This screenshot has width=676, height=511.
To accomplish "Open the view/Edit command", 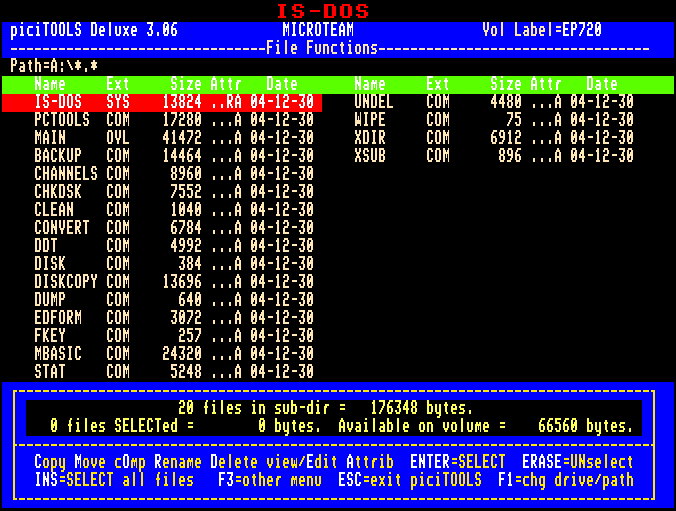I will coord(302,462).
